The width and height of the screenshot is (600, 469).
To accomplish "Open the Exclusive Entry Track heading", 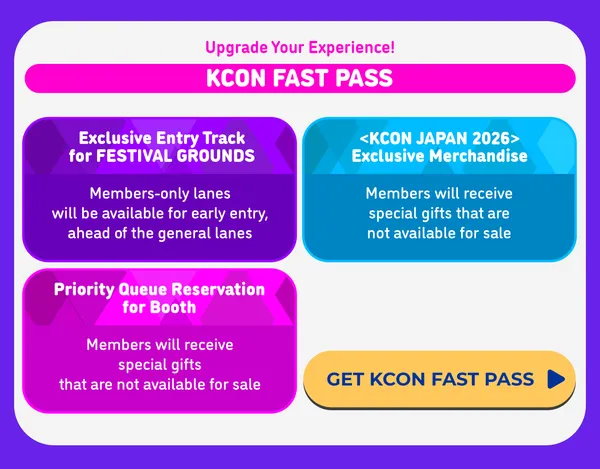I will click(159, 138).
